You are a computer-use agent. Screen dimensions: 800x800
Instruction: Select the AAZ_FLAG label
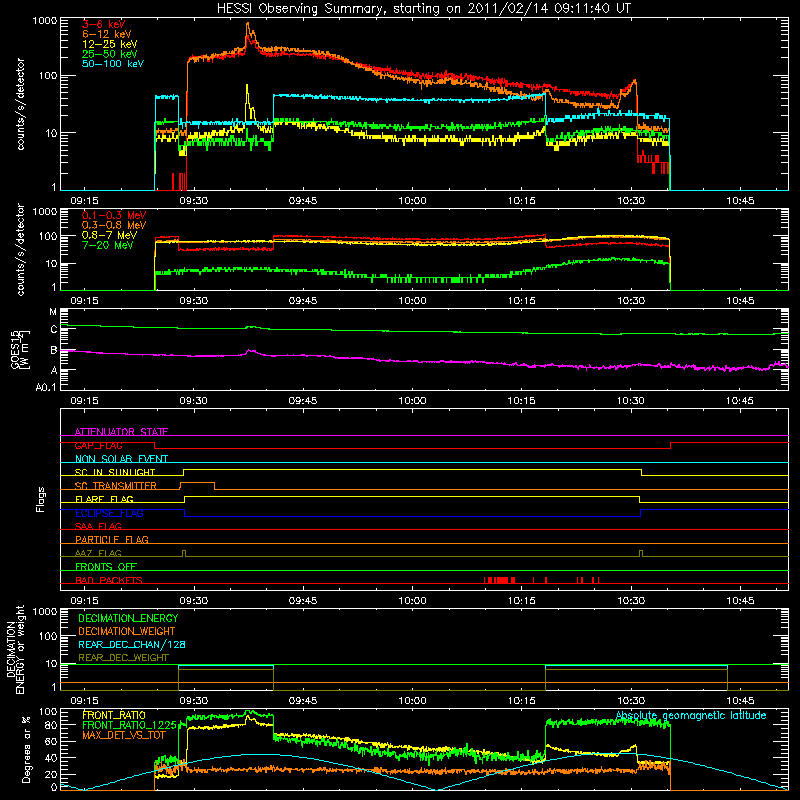(98, 553)
